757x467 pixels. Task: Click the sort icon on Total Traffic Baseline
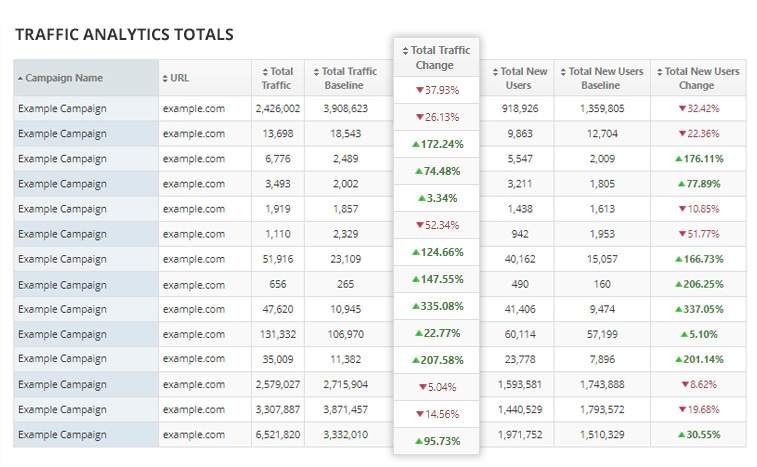[316, 72]
